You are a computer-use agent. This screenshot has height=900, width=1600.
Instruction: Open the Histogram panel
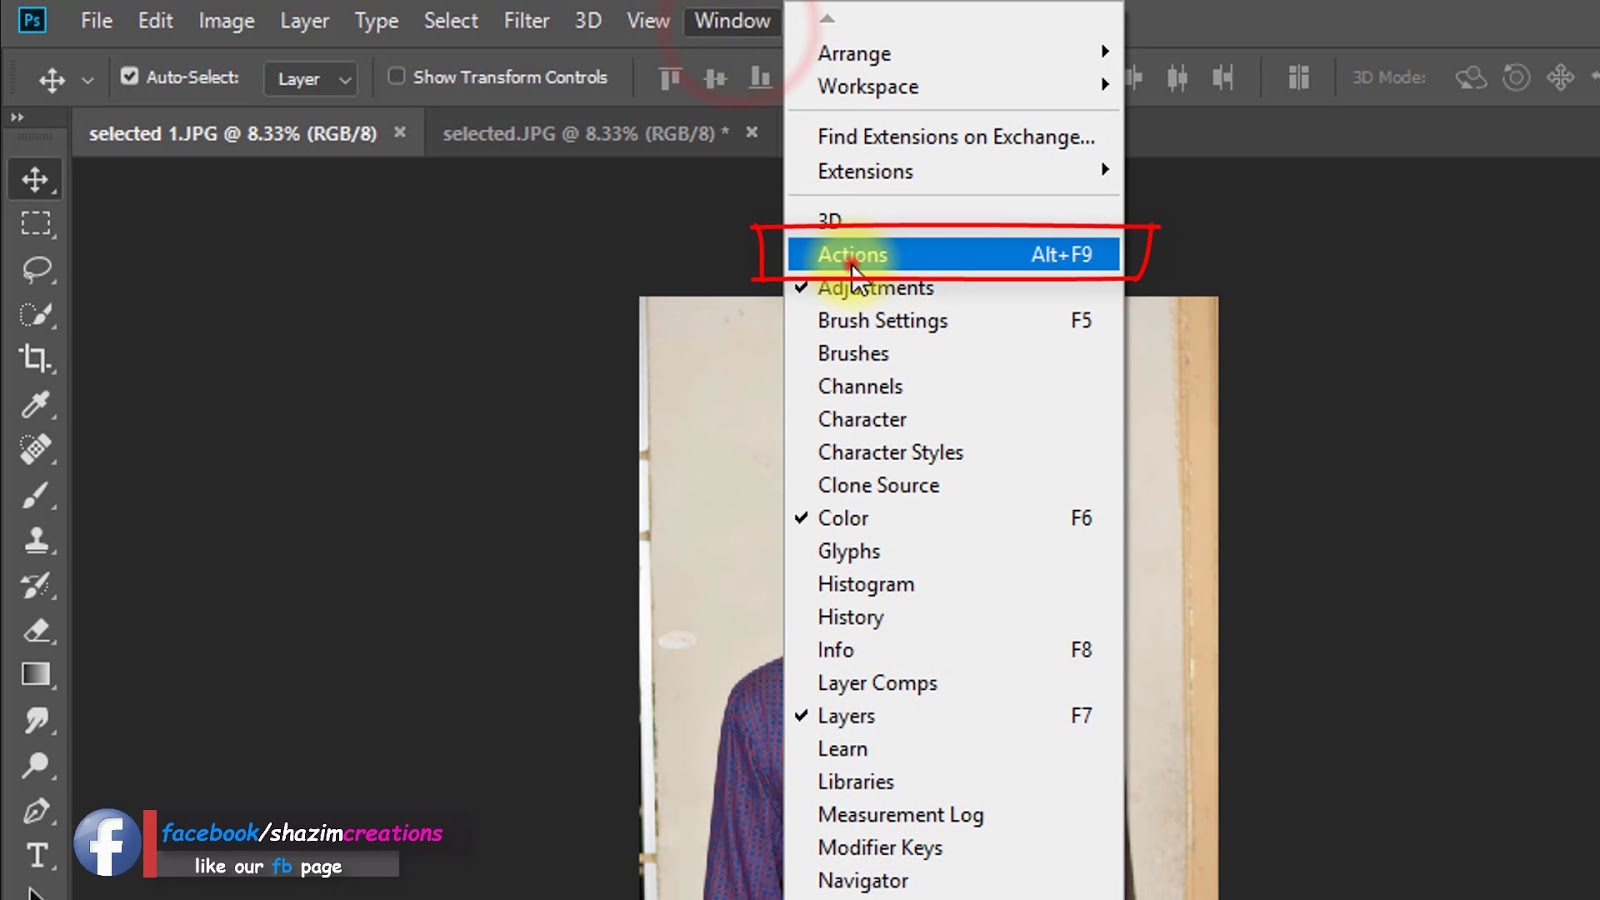pos(954,584)
